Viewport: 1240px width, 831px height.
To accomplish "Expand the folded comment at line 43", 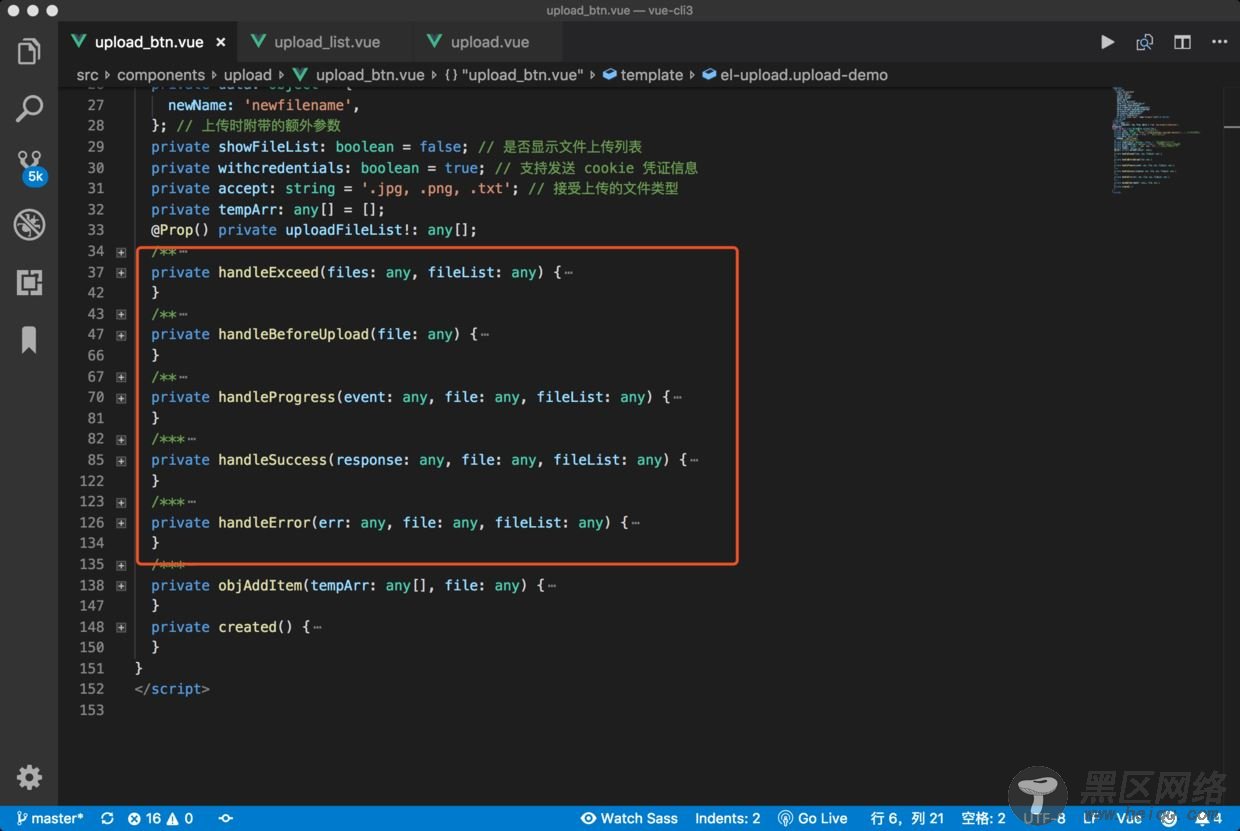I will (x=121, y=314).
